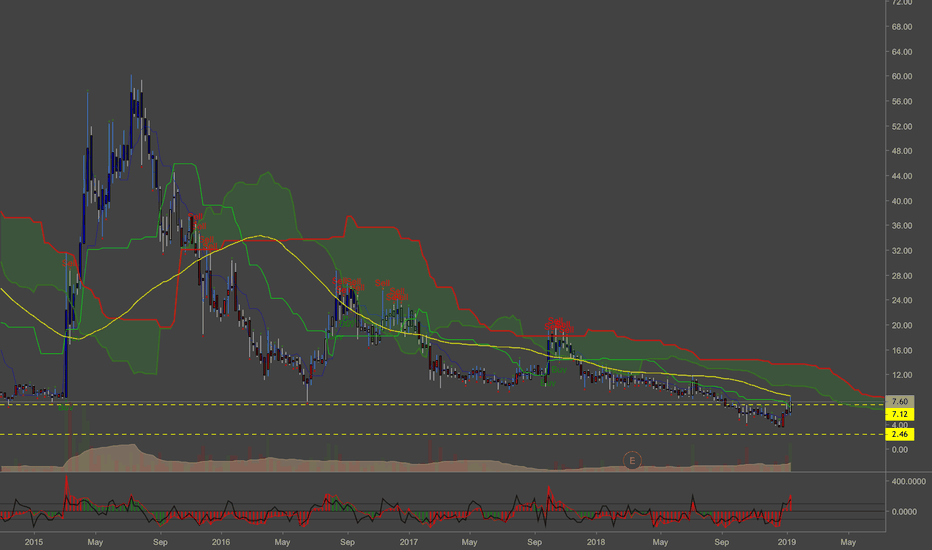Click the 28.00 price axis value
Viewport: 932px width, 550px height.
[902, 275]
